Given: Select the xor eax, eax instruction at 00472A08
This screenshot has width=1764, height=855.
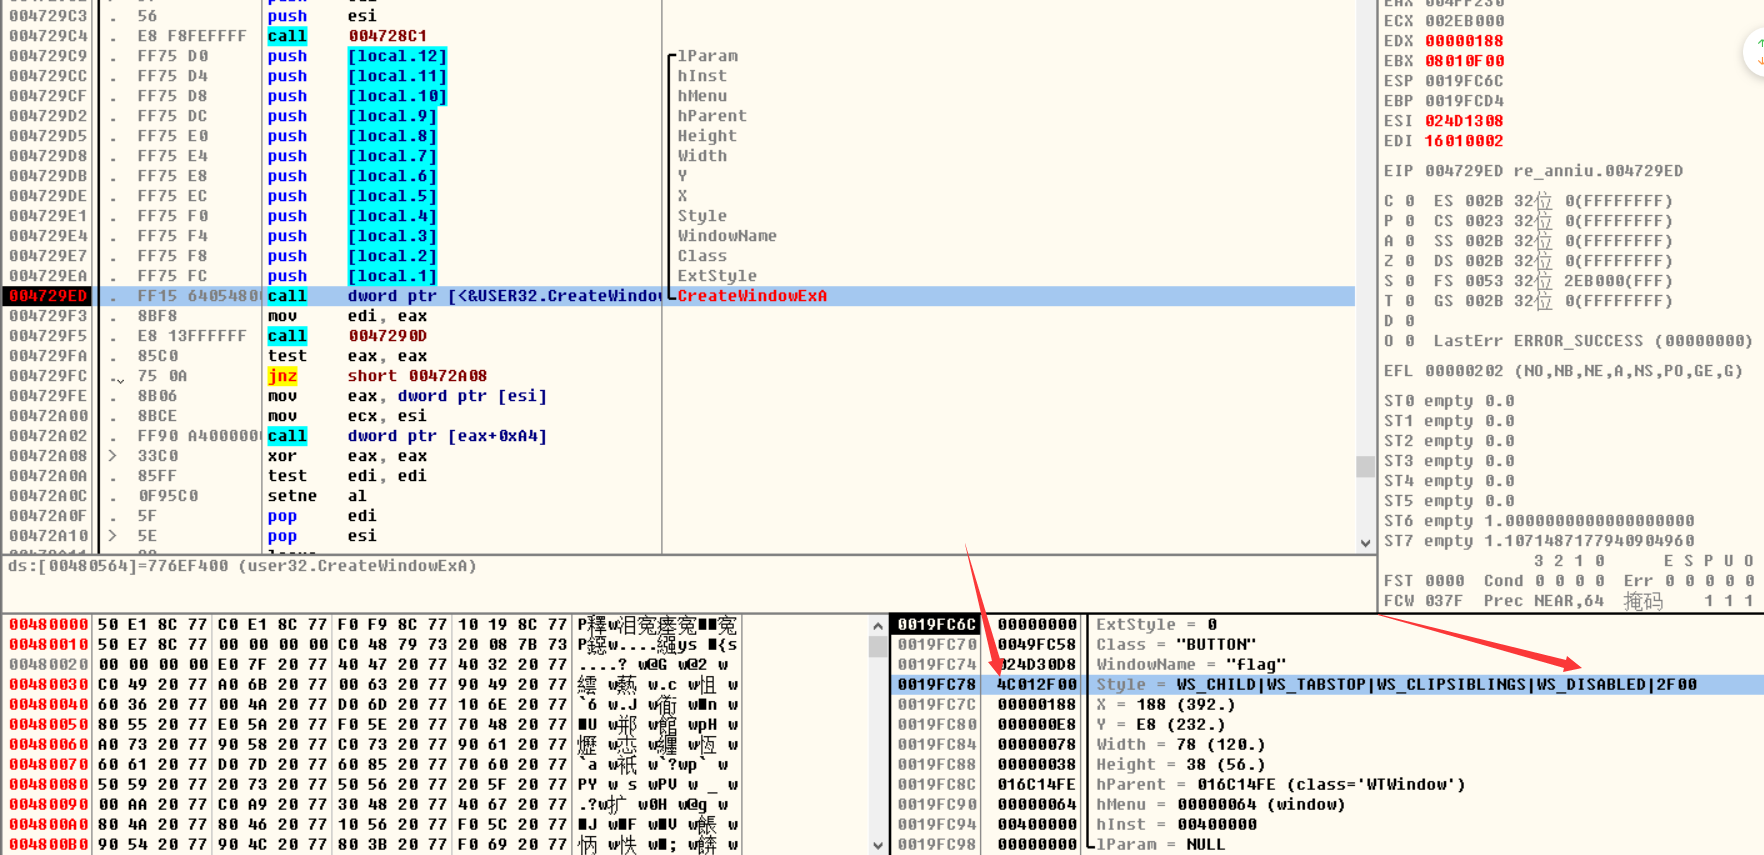Looking at the screenshot, I should coord(347,456).
